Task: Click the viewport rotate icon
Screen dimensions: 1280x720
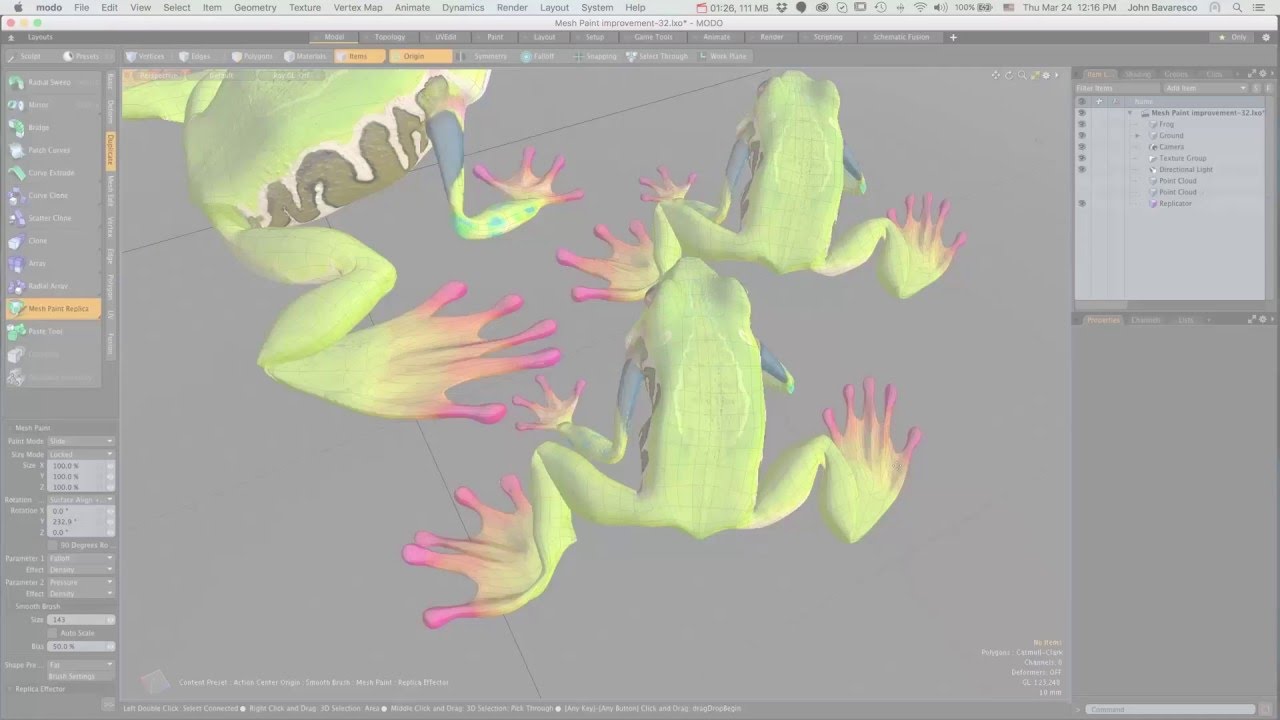Action: (1008, 75)
